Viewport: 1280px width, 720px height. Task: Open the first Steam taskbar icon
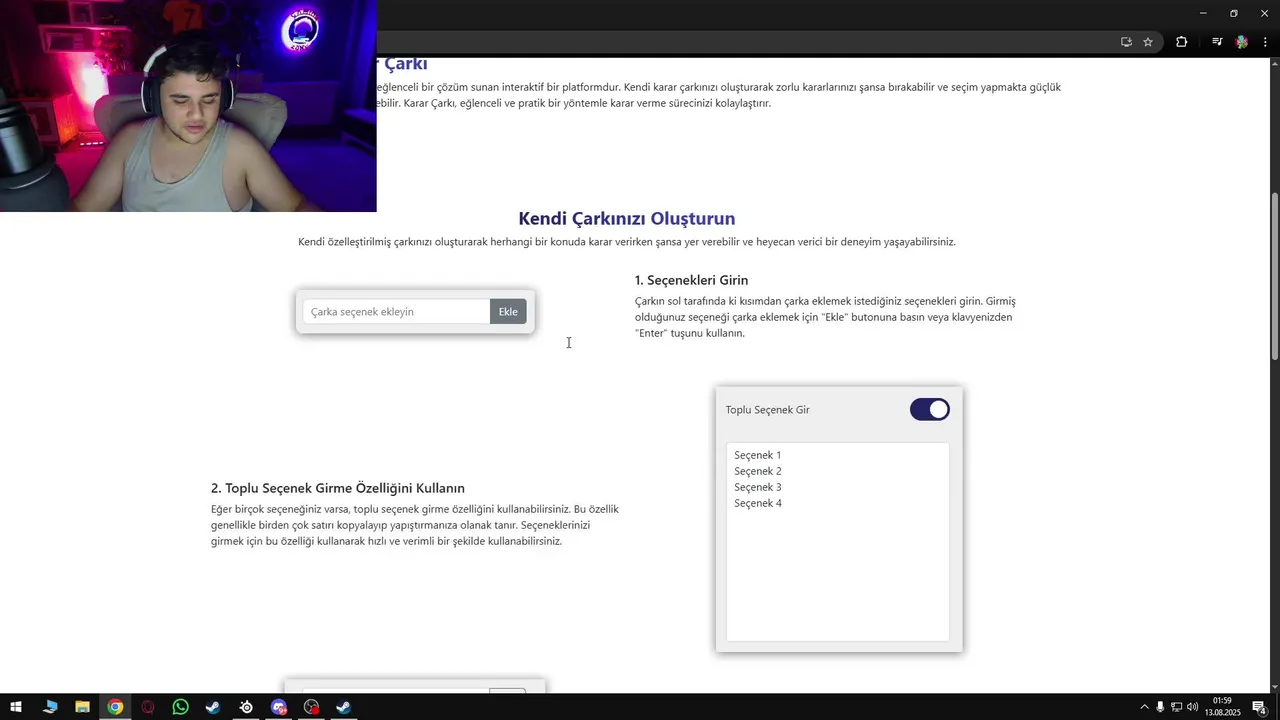tap(213, 707)
